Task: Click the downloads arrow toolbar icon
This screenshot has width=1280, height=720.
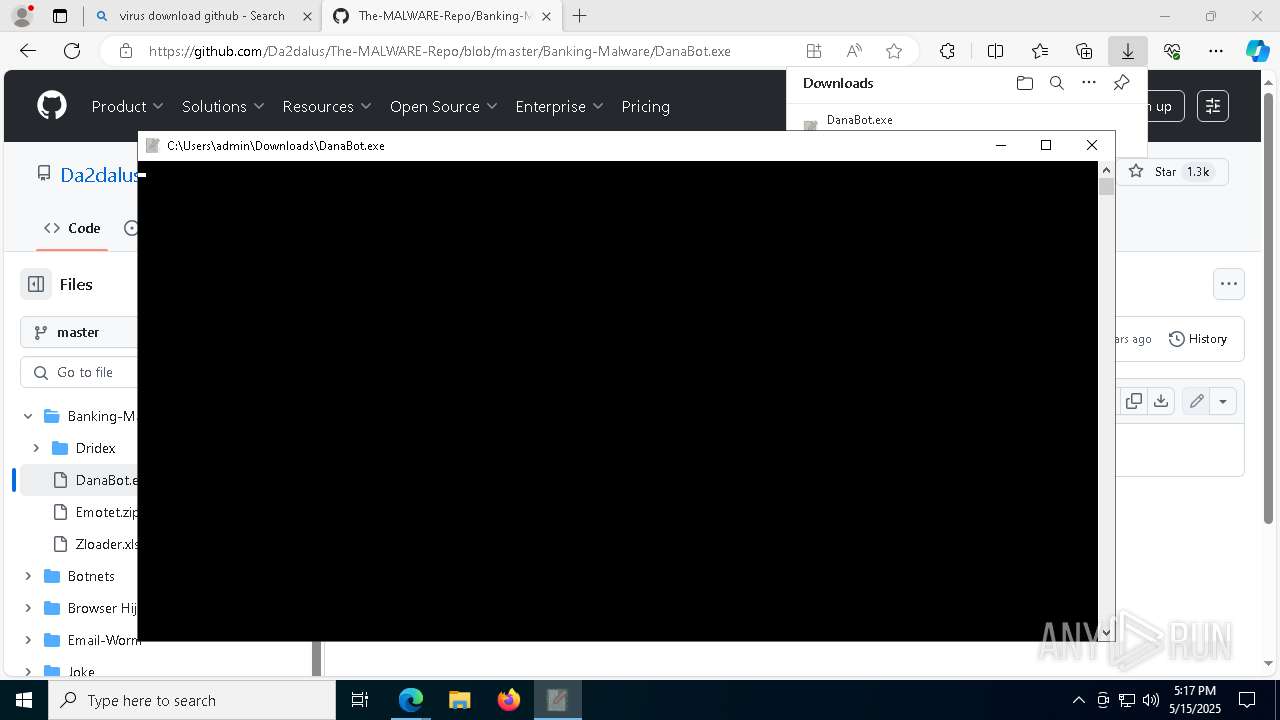Action: pos(1128,51)
